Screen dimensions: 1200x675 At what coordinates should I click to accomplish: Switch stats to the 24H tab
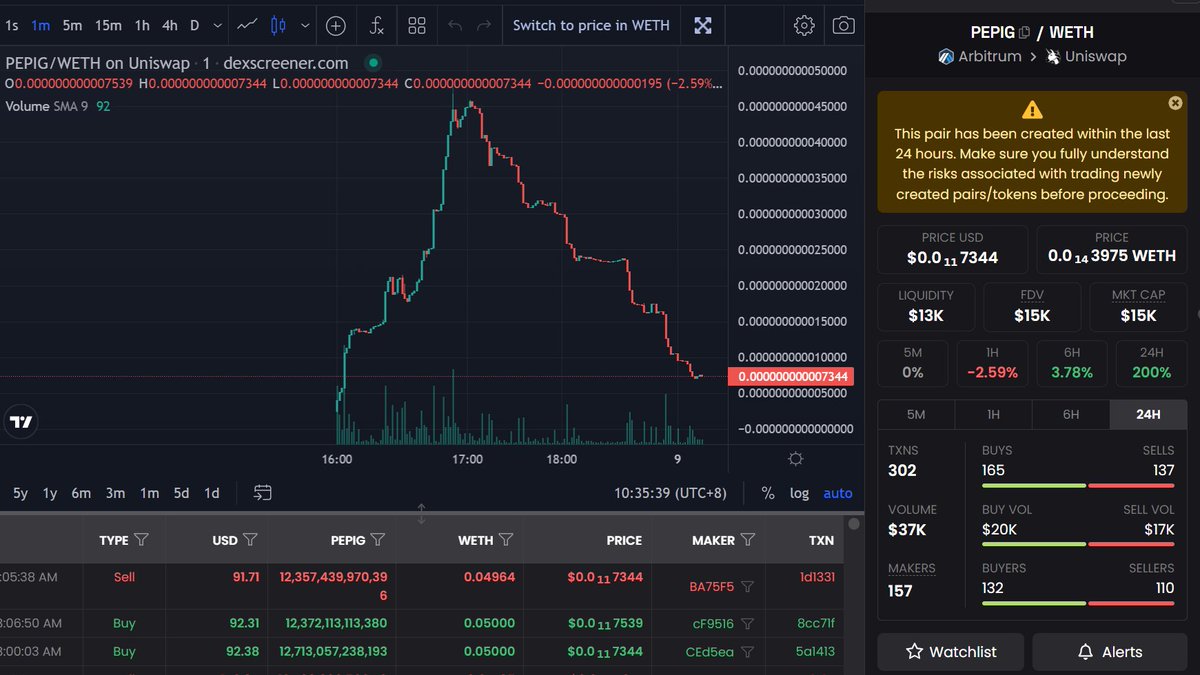(x=1148, y=414)
